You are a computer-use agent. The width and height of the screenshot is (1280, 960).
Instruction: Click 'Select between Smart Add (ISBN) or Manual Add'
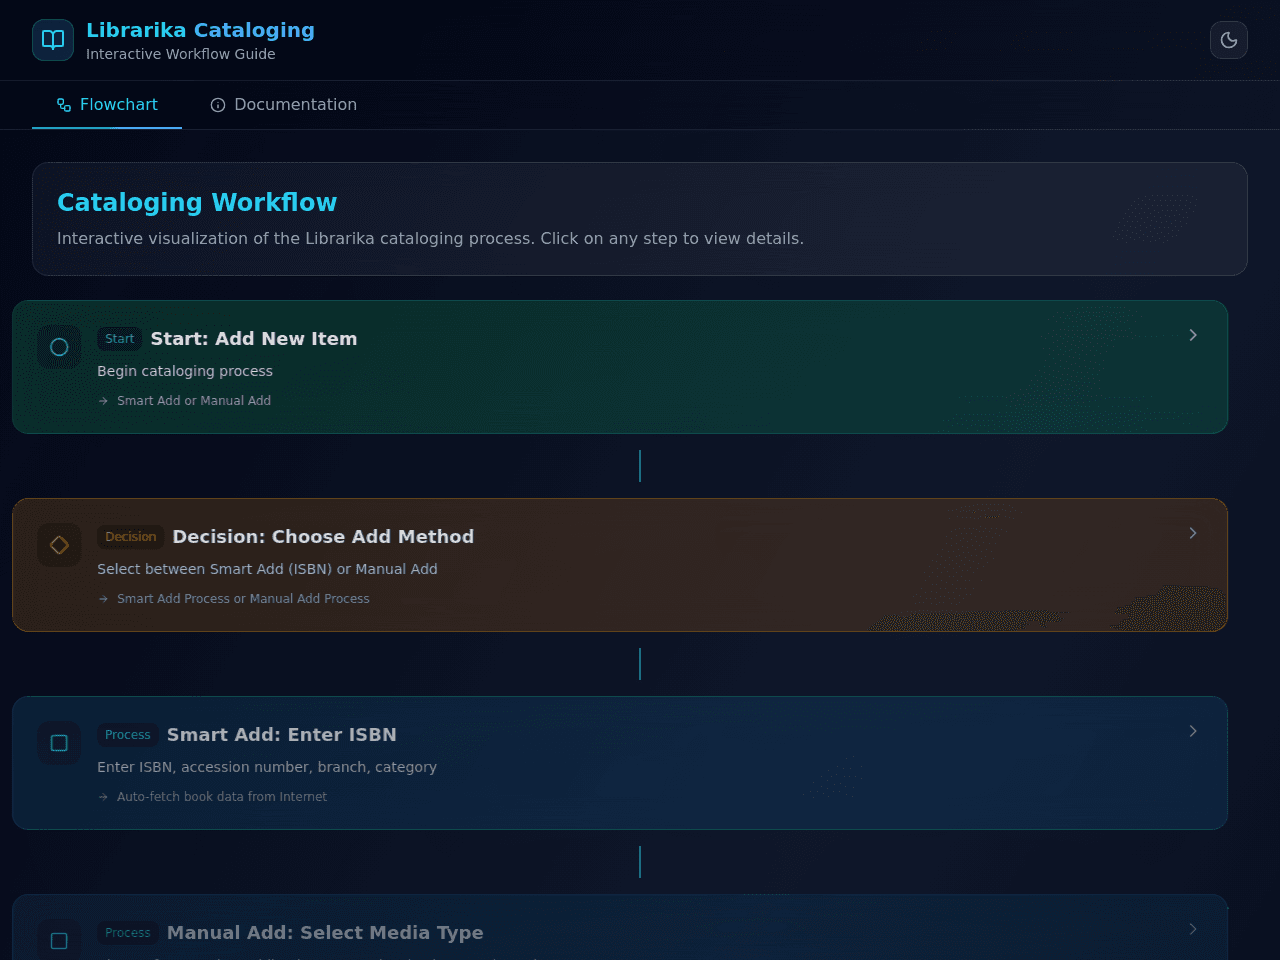(x=267, y=569)
